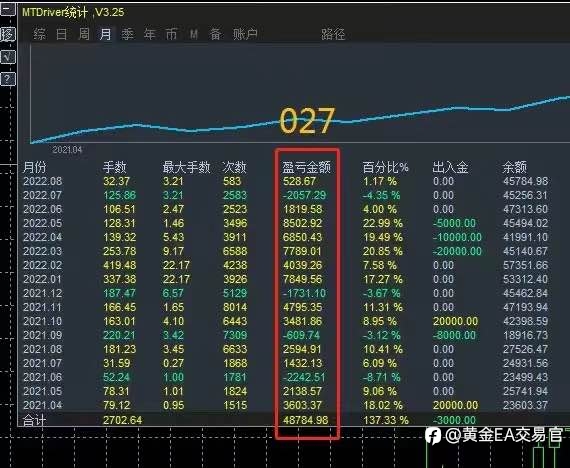Image resolution: width=570 pixels, height=468 pixels.
Task: Select the 月 monthly tab
Action: pyautogui.click(x=105, y=35)
